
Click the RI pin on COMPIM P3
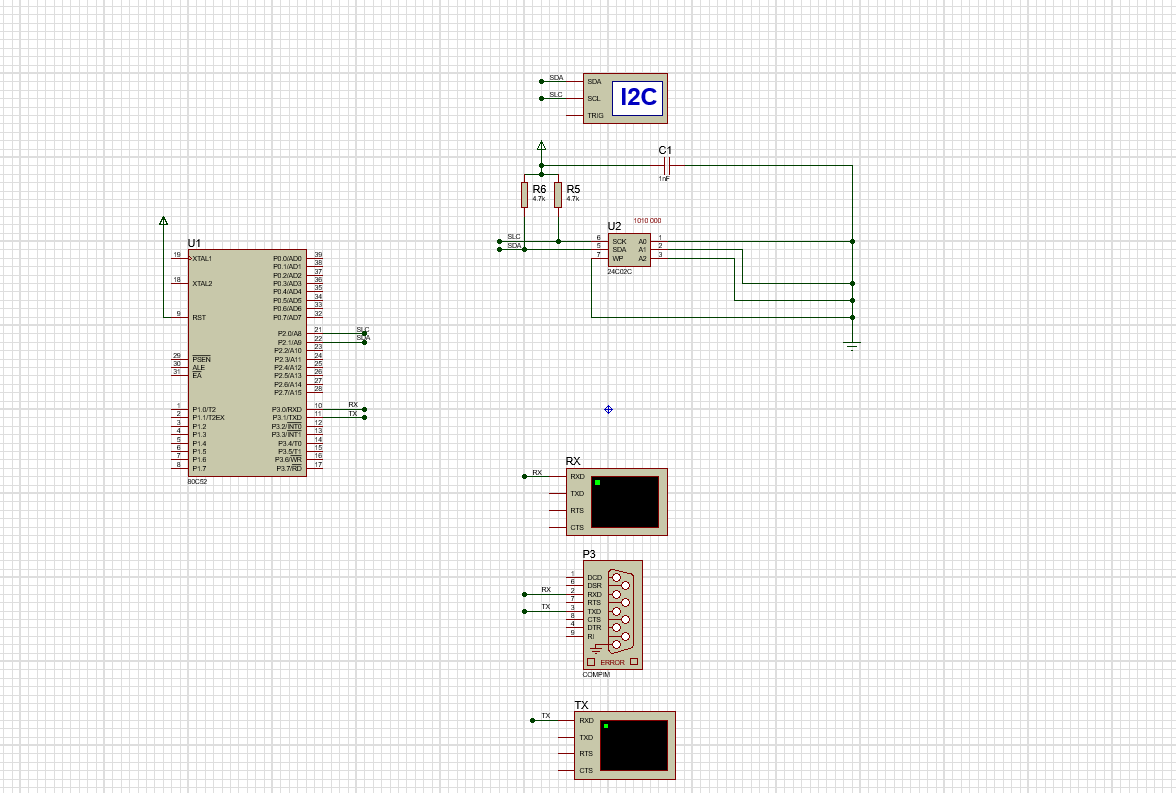590,636
